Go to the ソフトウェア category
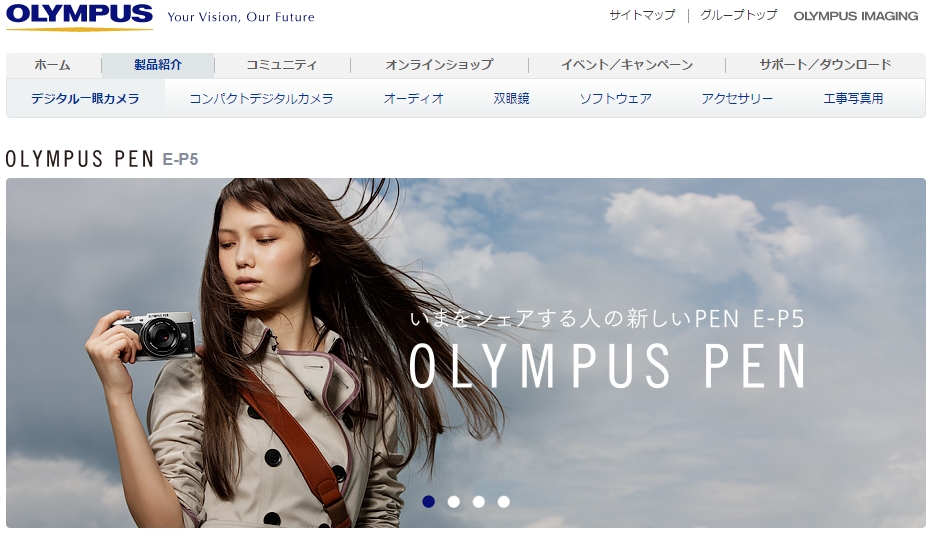This screenshot has height=538, width=937. [615, 99]
